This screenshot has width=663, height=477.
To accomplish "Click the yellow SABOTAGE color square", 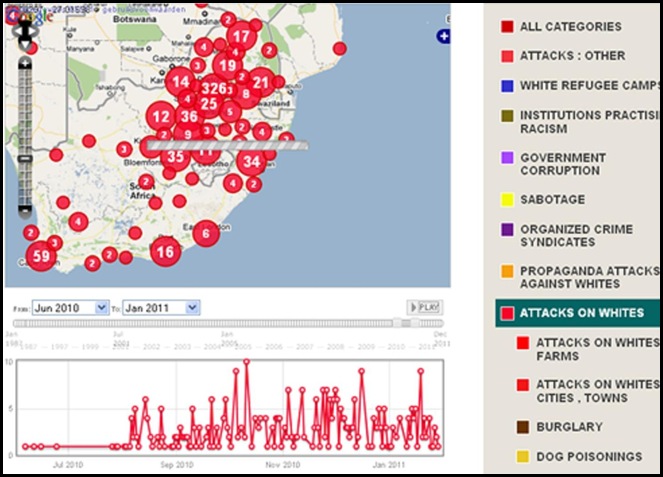I will click(508, 200).
